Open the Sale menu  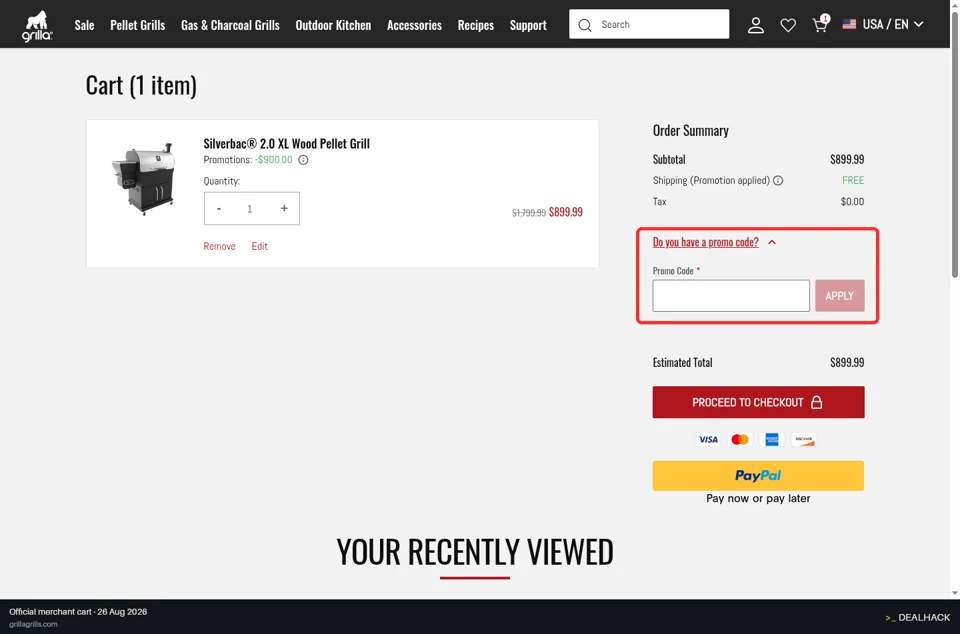(84, 25)
